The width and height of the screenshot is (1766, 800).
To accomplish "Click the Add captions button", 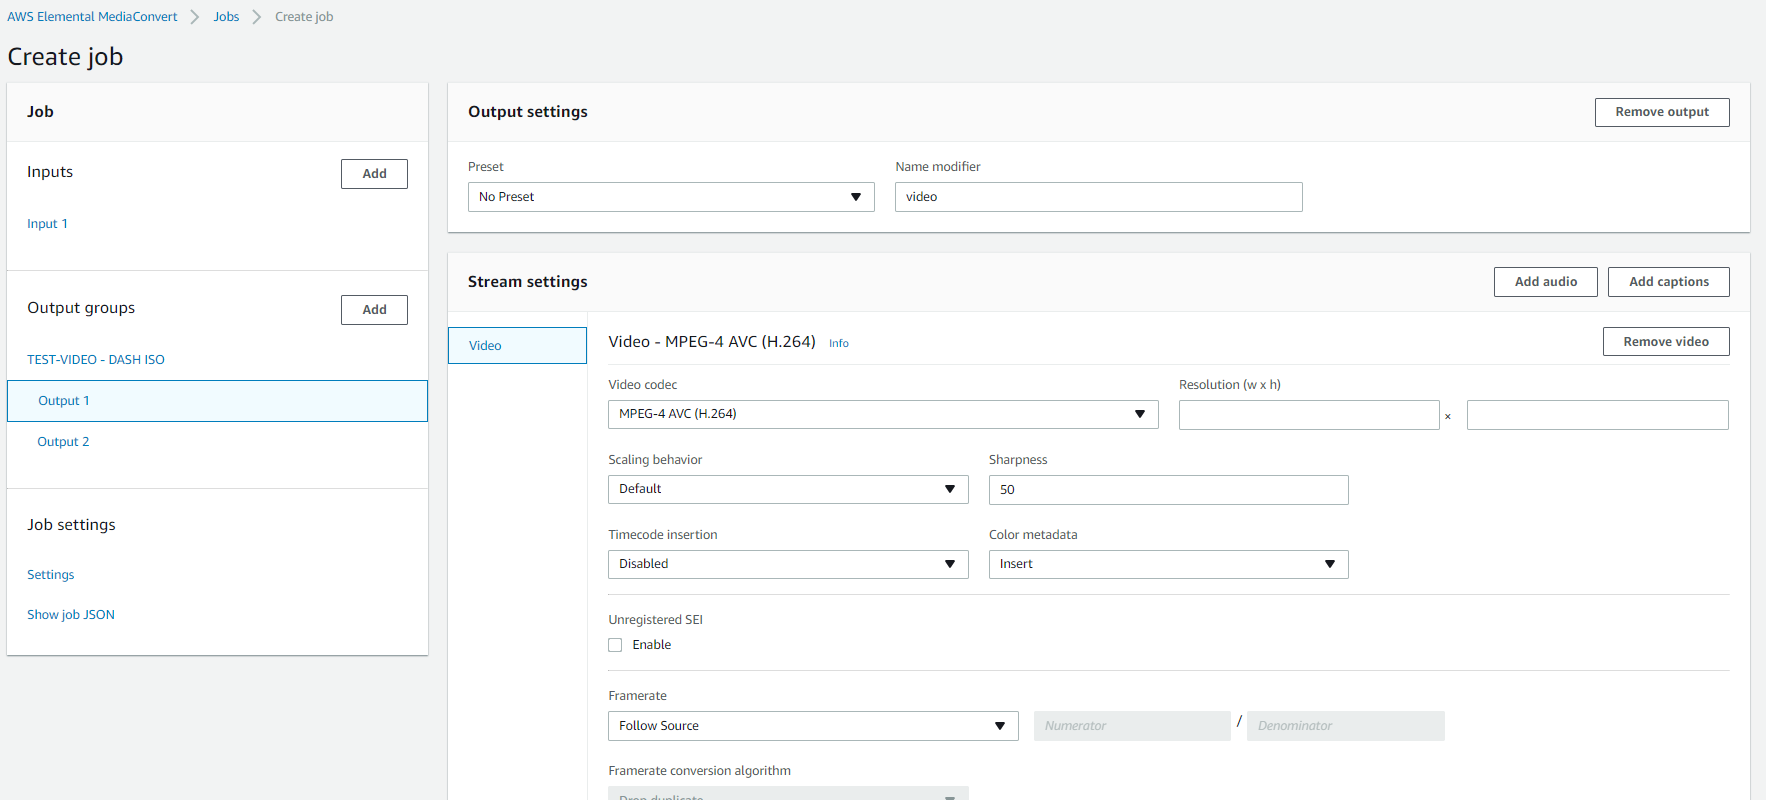I will pyautogui.click(x=1668, y=282).
